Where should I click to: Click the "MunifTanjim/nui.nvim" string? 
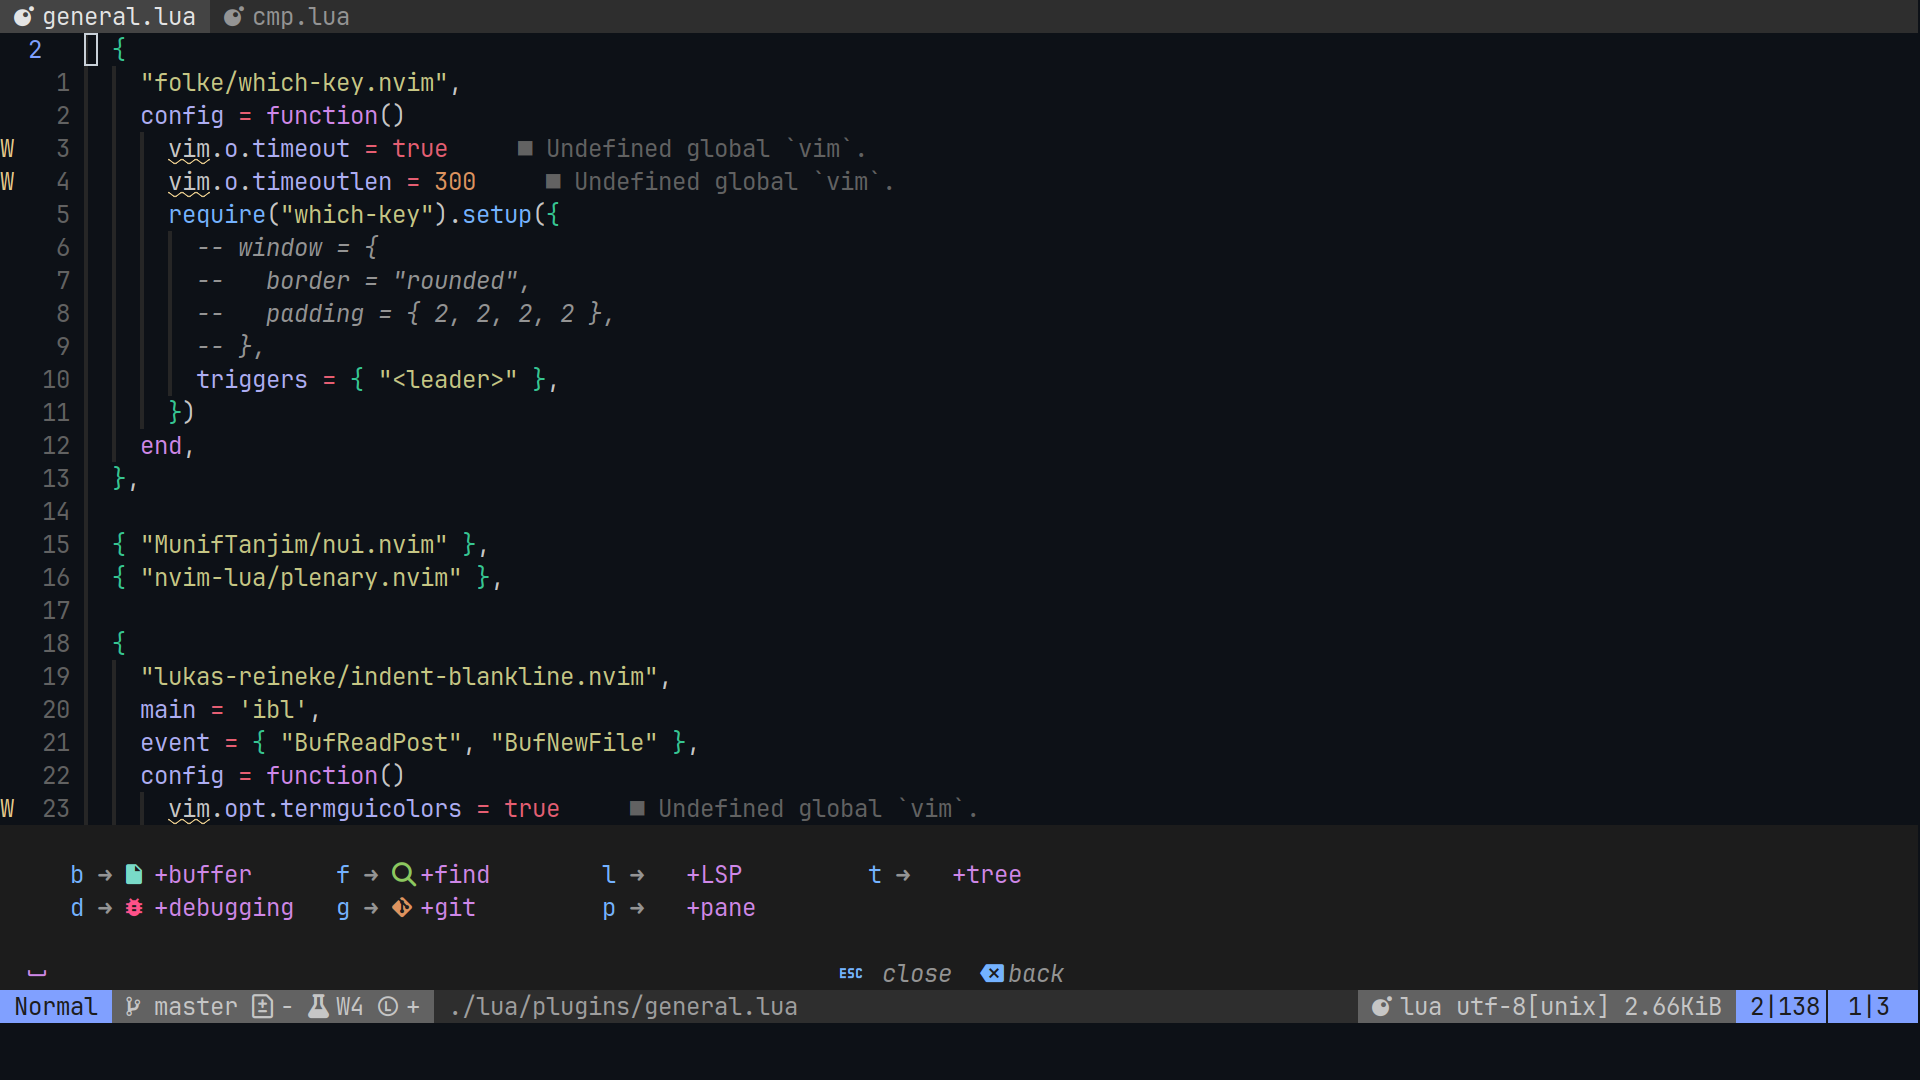[294, 545]
